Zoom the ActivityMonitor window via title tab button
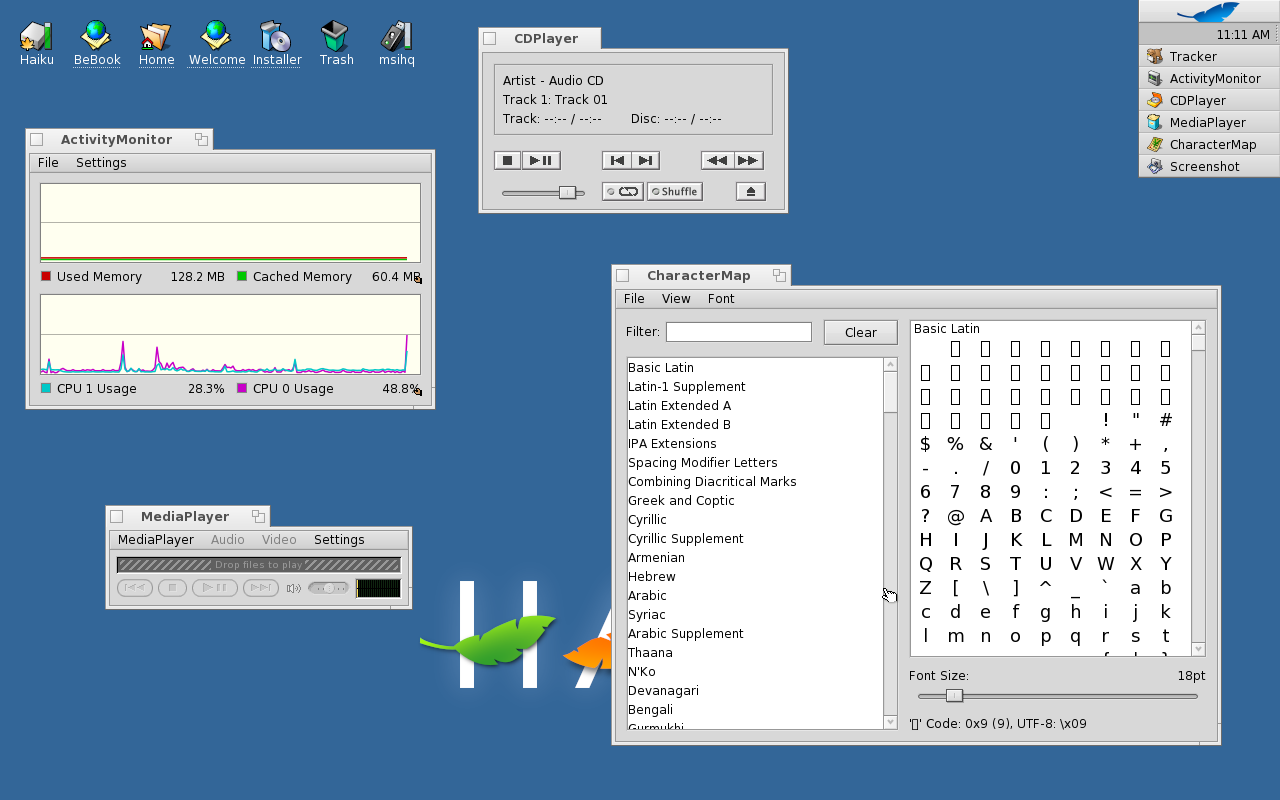The height and width of the screenshot is (800, 1280). click(201, 140)
